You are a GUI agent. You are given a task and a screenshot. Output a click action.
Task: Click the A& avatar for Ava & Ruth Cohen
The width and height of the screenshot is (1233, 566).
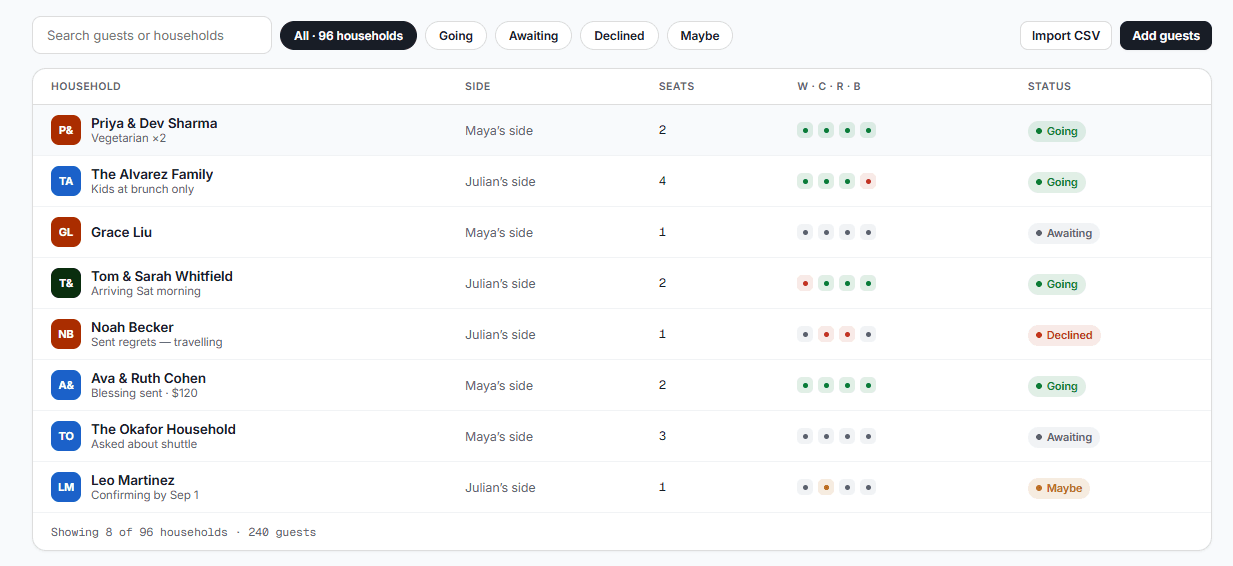pyautogui.click(x=66, y=385)
